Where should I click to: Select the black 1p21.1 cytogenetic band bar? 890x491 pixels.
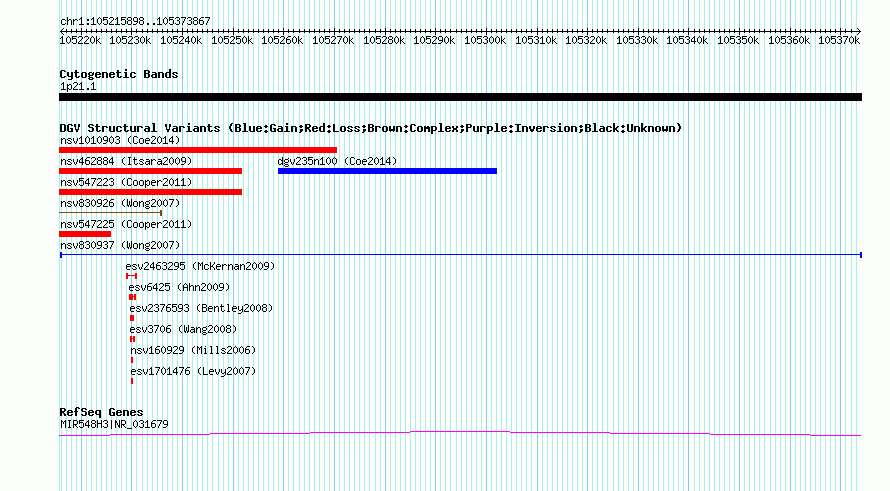(x=460, y=97)
